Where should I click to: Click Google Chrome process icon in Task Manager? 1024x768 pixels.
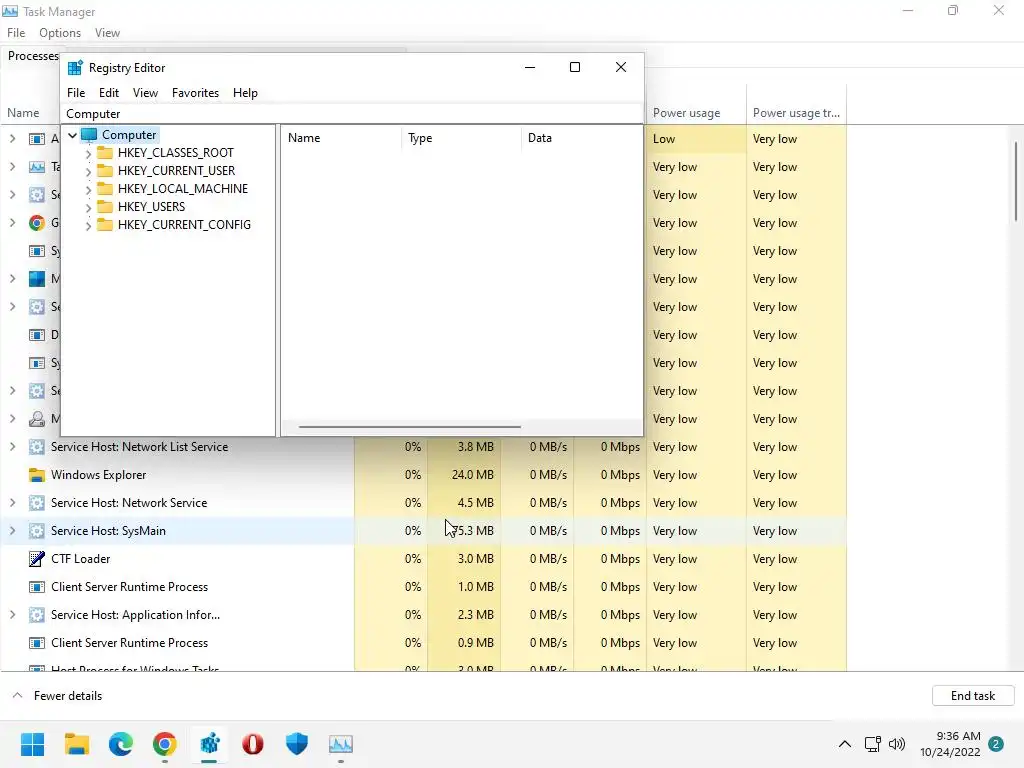pyautogui.click(x=37, y=223)
